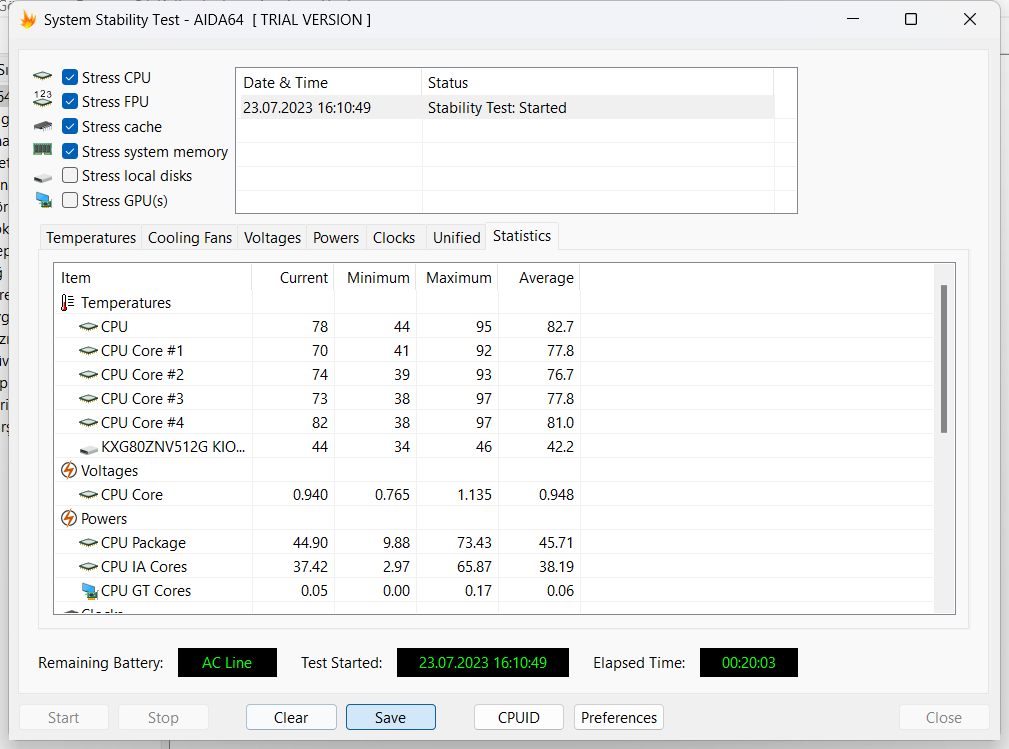1009x749 pixels.
Task: Select the Stability Test: Started log entry
Action: tap(497, 108)
